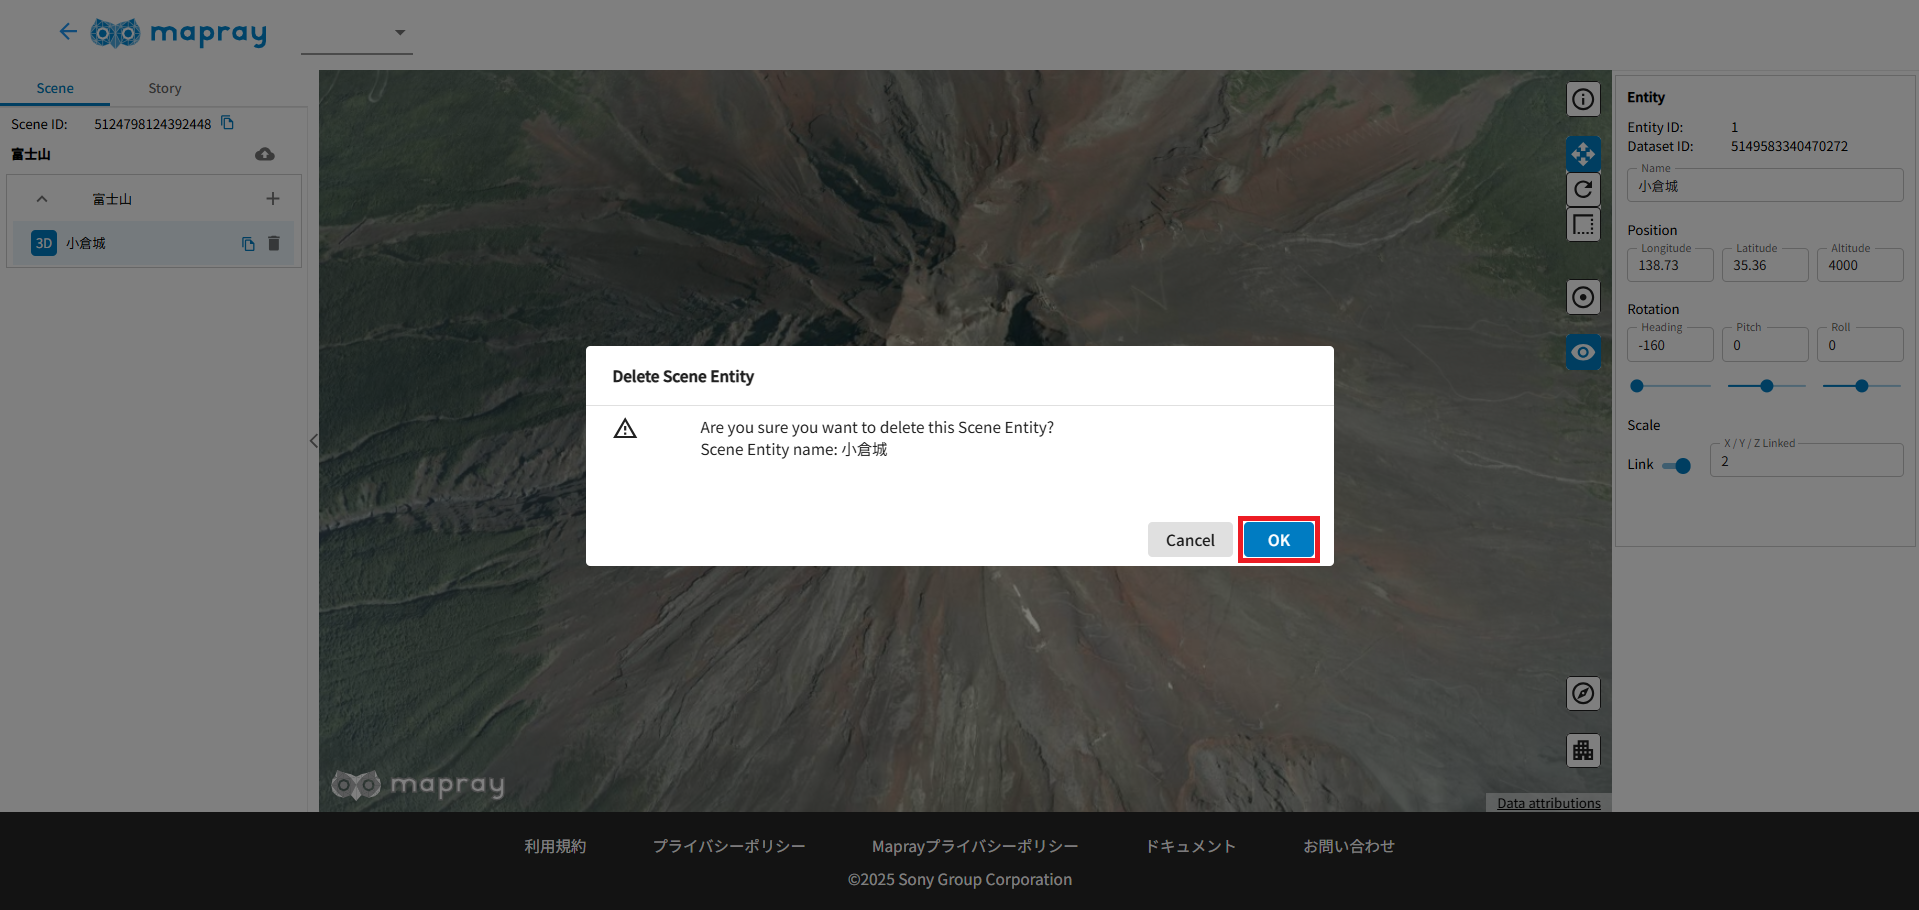Screen dimensions: 1919x910
Task: Collapse the 富士山 tree group
Action: click(42, 199)
